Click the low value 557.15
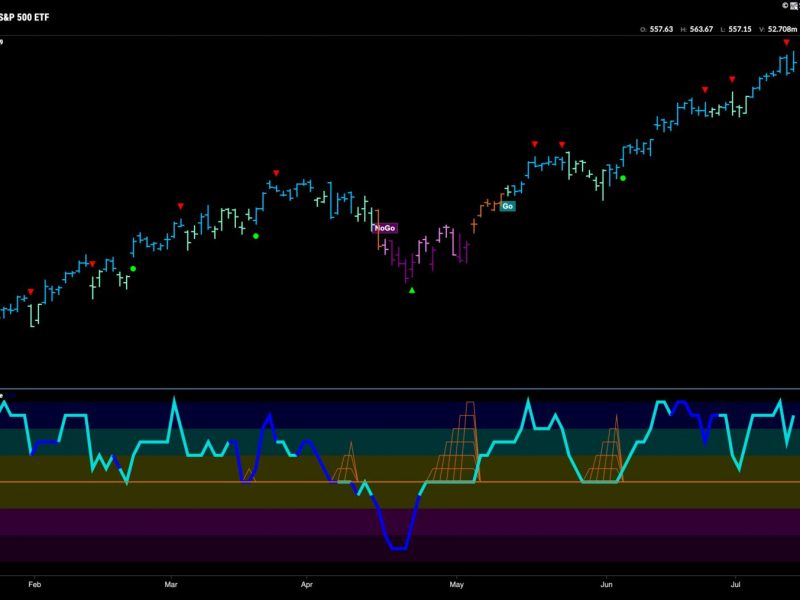The width and height of the screenshot is (800, 600). pos(740,29)
